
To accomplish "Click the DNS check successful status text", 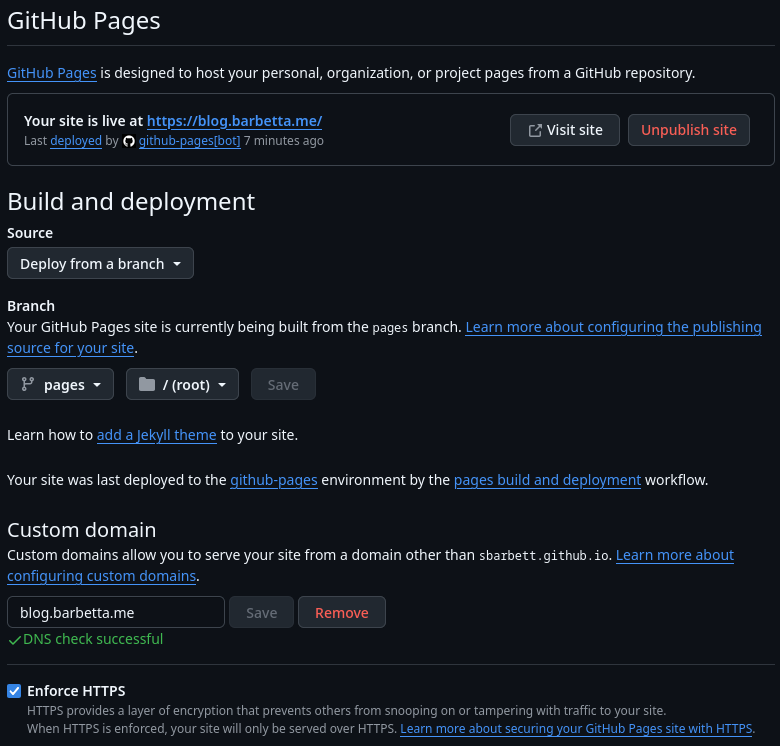I will 93,639.
